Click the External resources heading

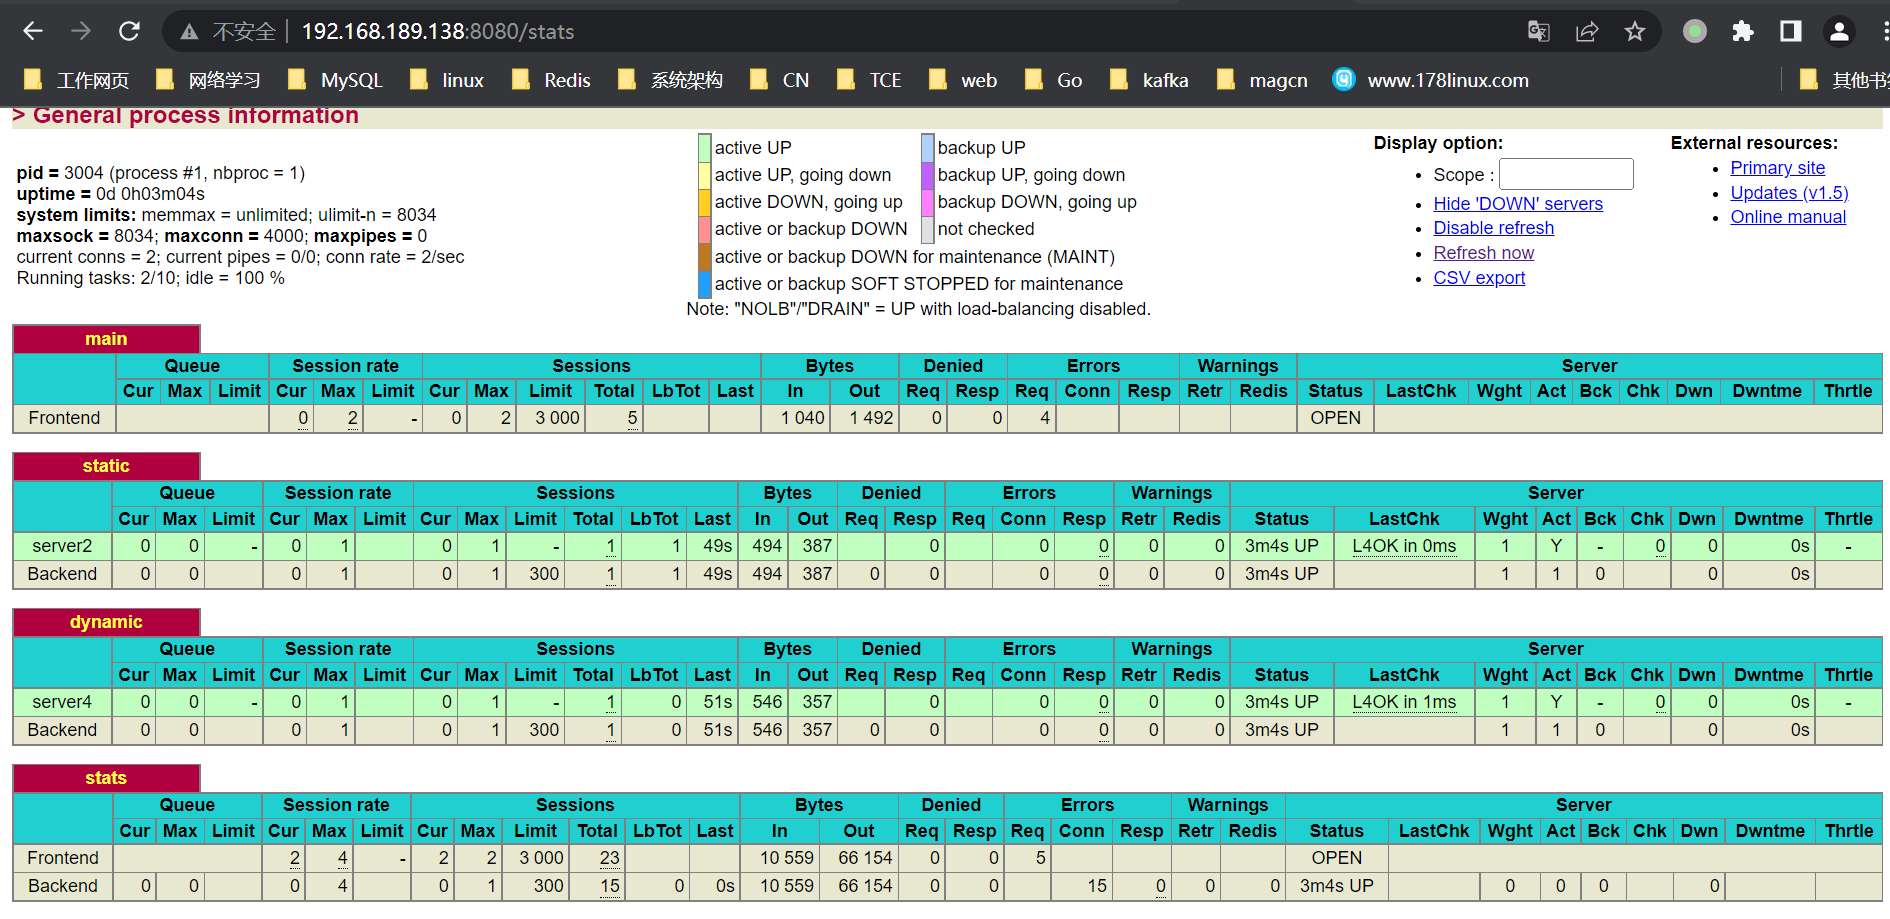point(1754,143)
